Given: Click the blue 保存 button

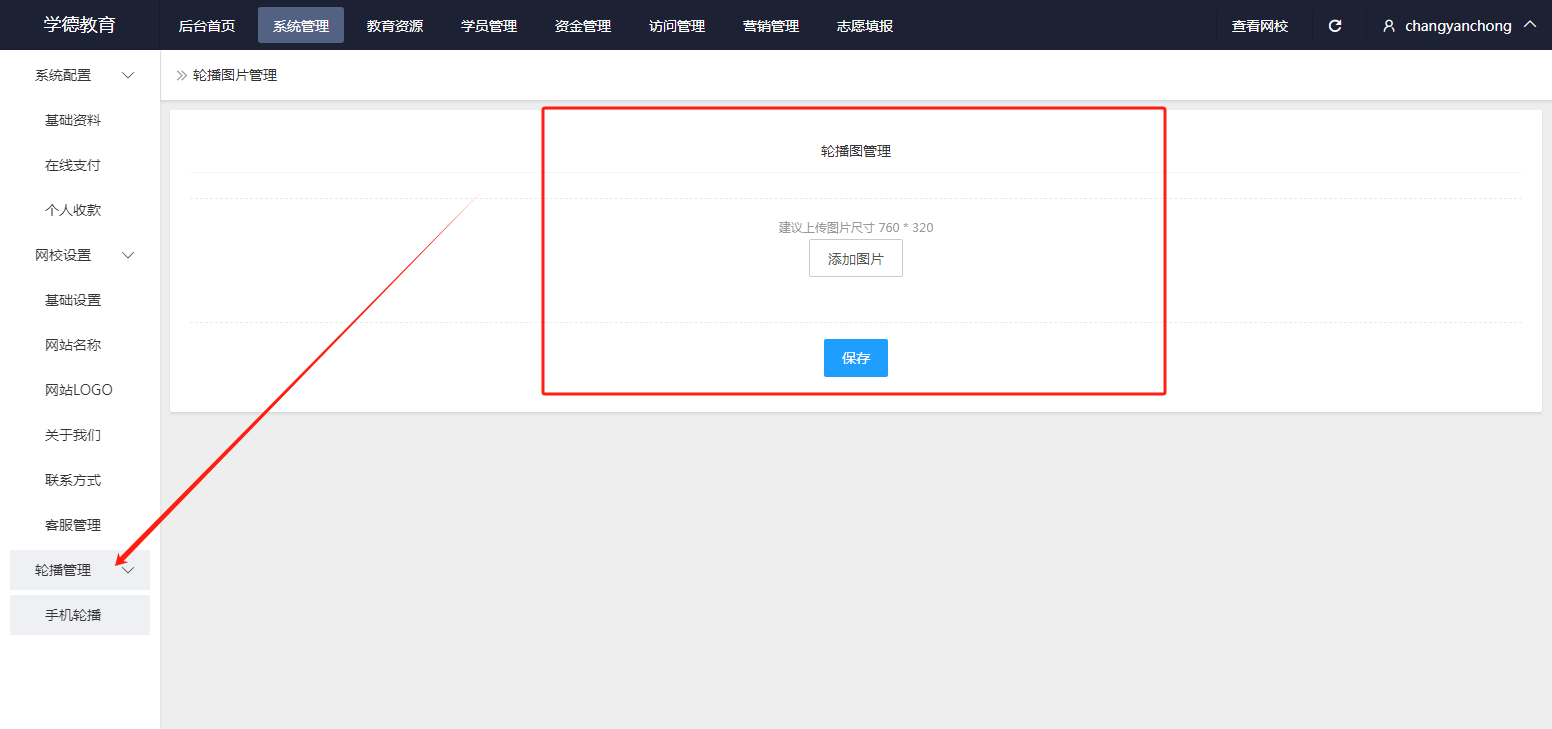Looking at the screenshot, I should [856, 358].
